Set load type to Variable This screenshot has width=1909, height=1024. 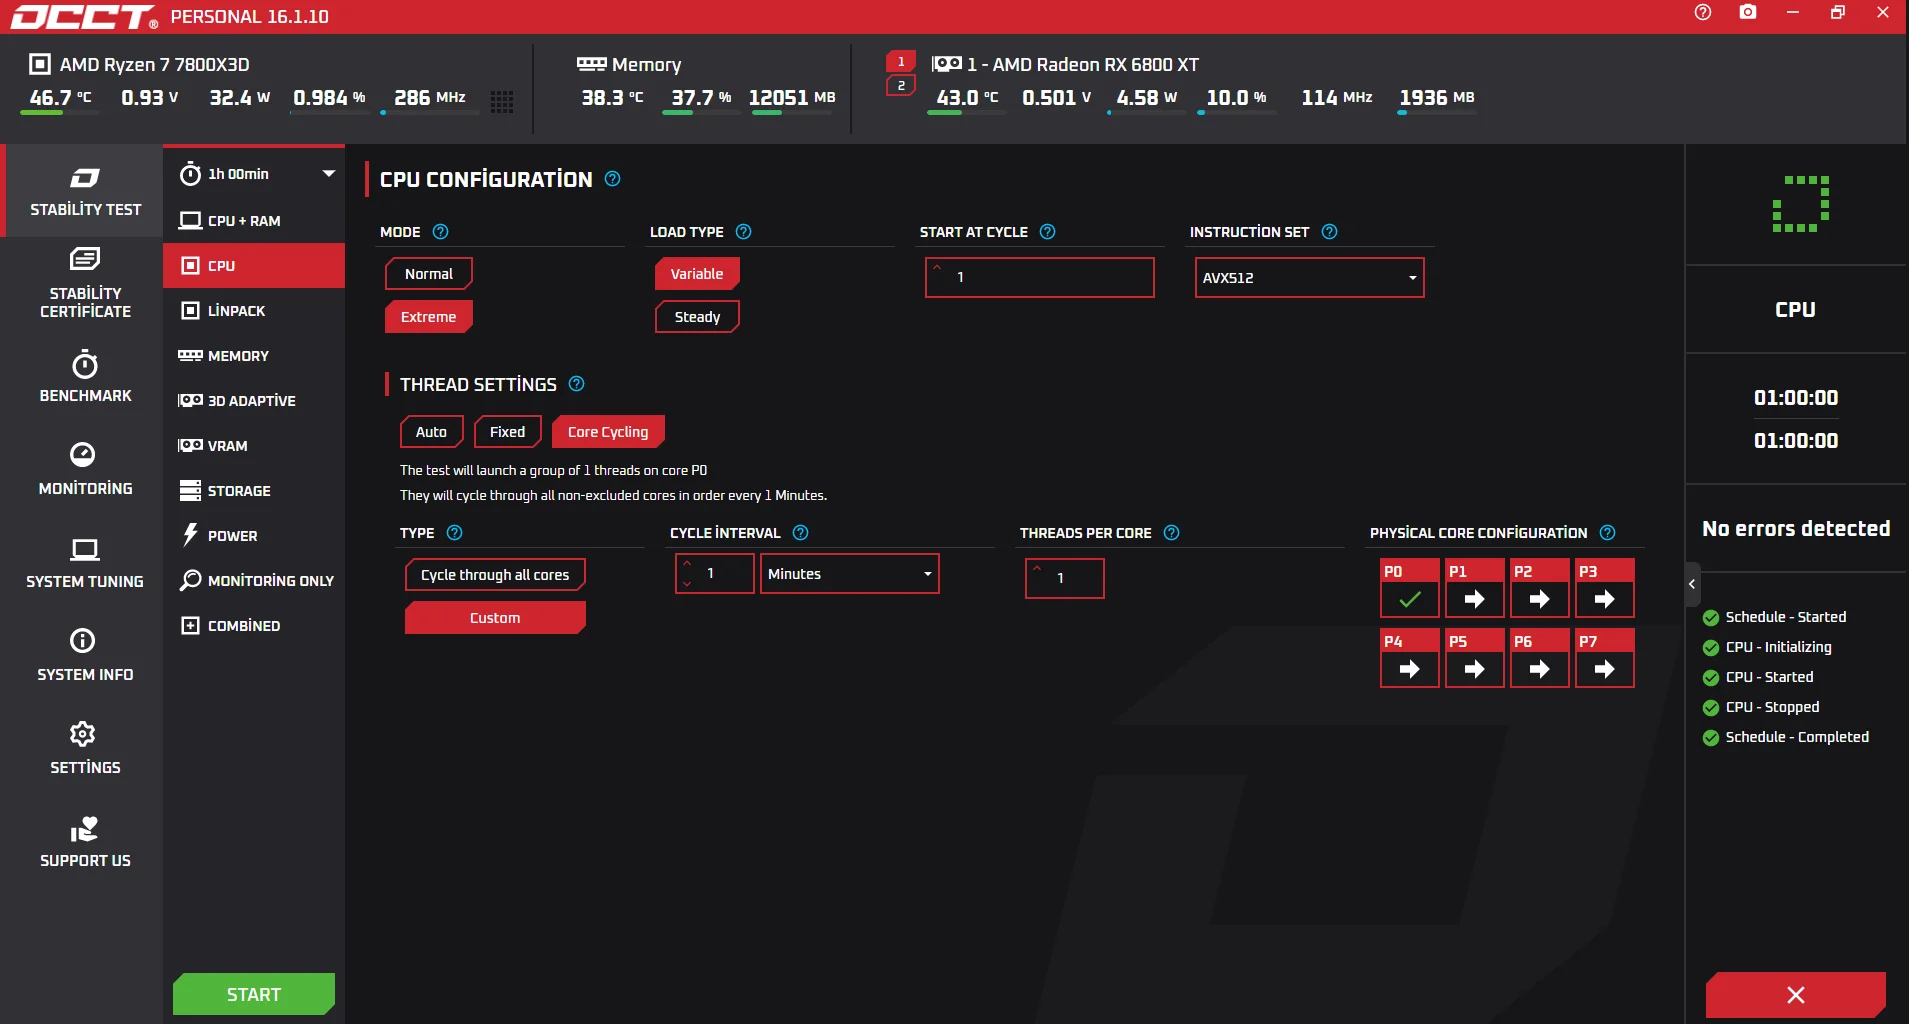[x=697, y=274]
